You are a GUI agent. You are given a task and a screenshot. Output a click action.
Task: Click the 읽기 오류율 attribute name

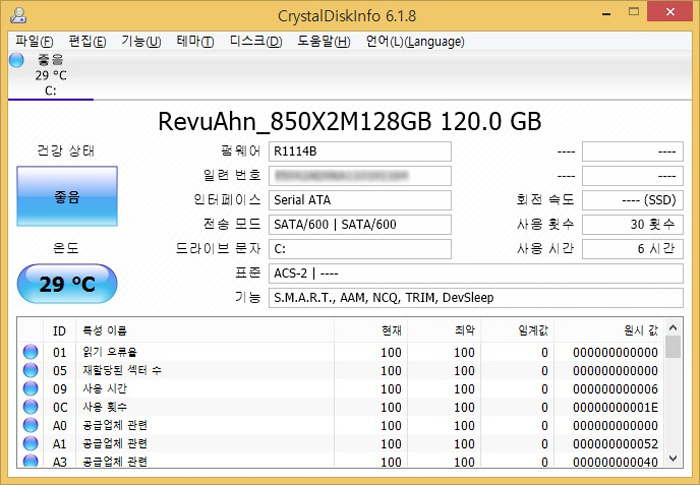109,352
